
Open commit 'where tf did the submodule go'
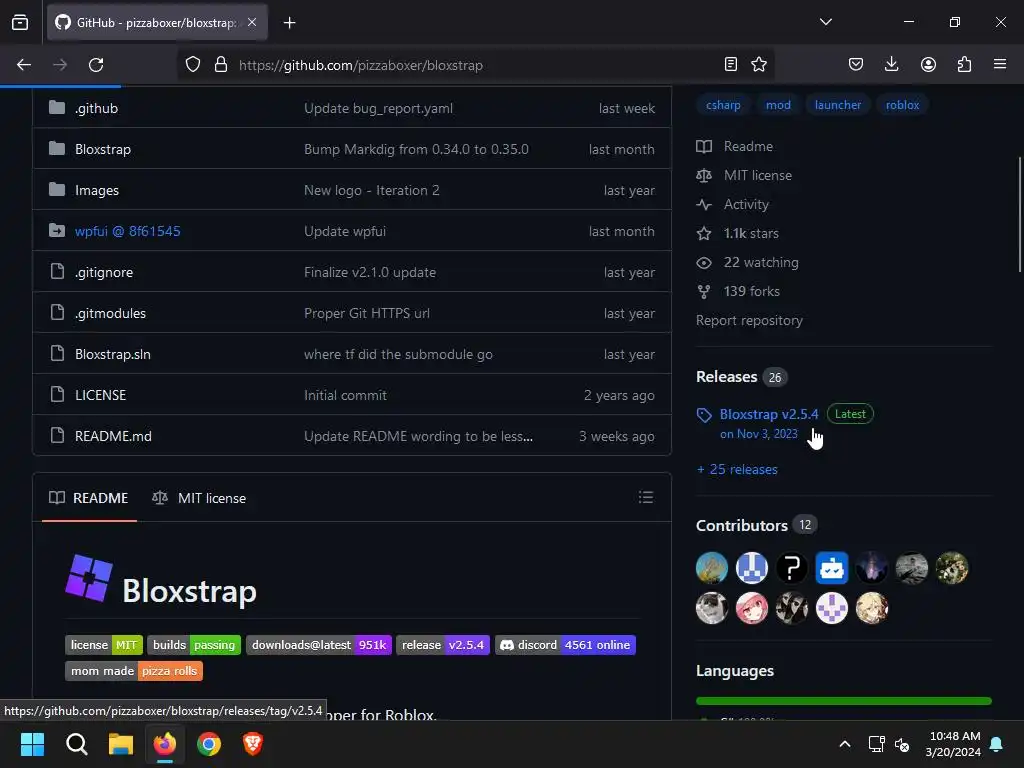[x=398, y=354]
